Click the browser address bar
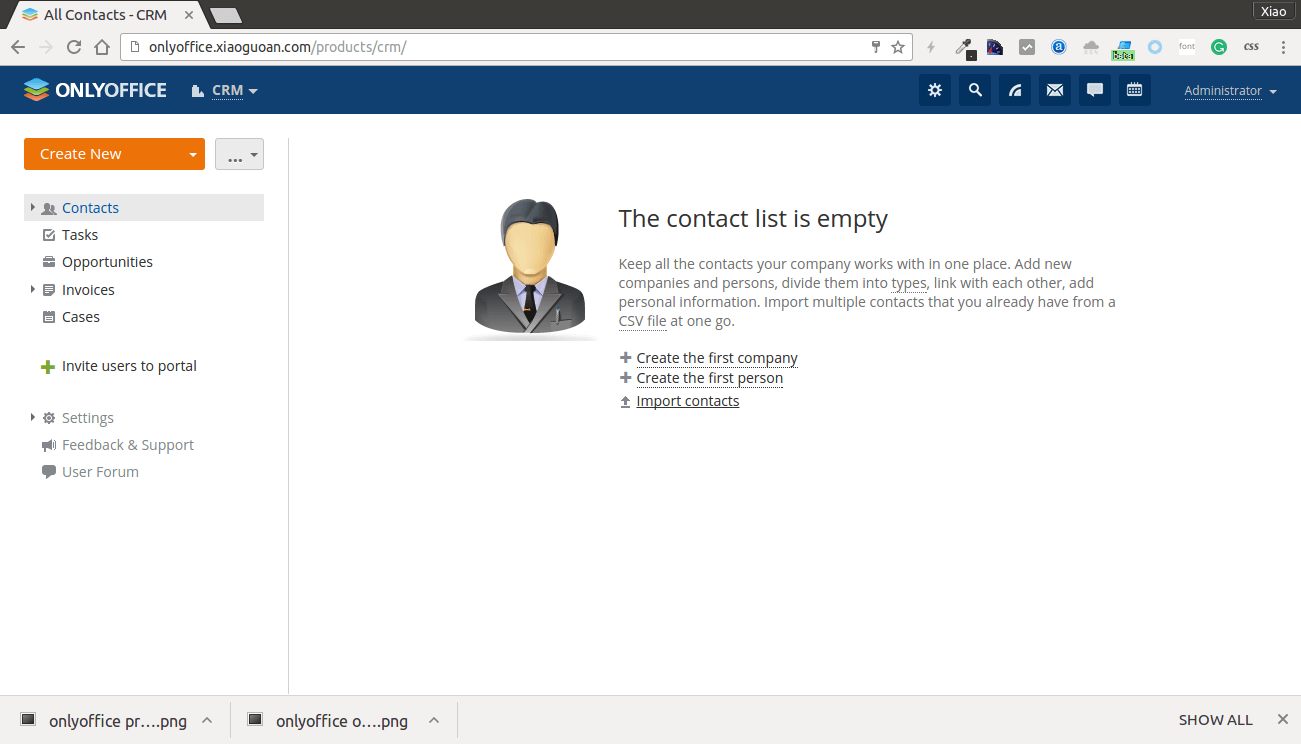 point(500,47)
